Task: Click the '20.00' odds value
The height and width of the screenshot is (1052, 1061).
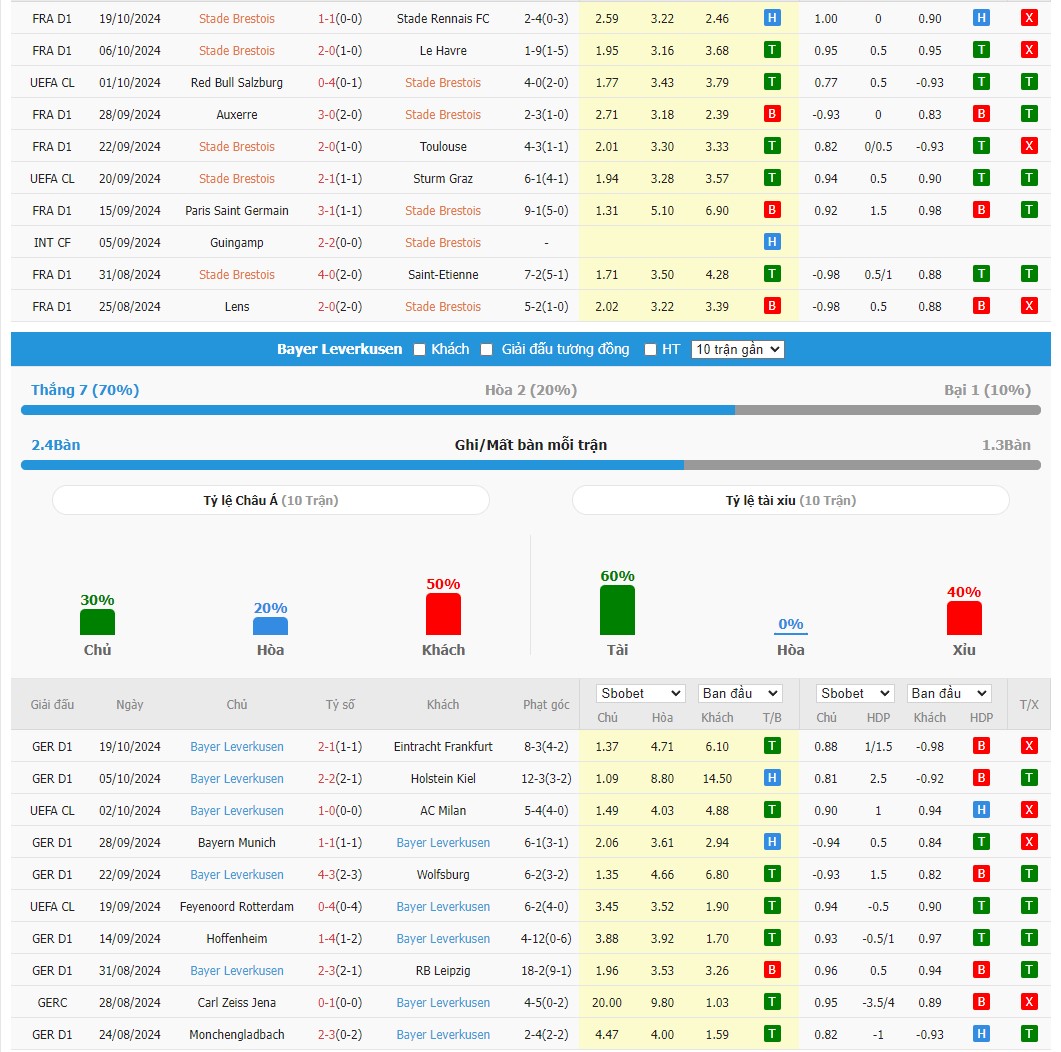Action: point(607,1003)
